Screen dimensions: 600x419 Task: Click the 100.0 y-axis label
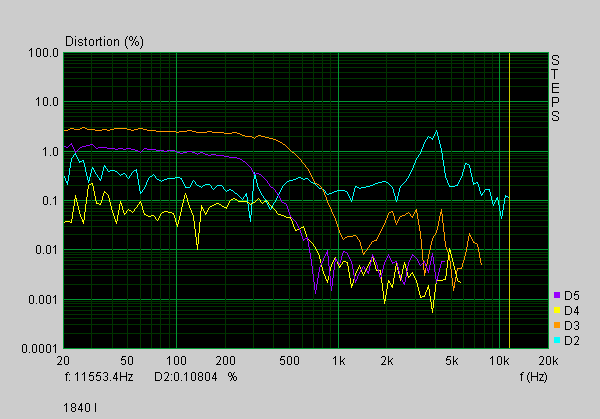coord(44,53)
